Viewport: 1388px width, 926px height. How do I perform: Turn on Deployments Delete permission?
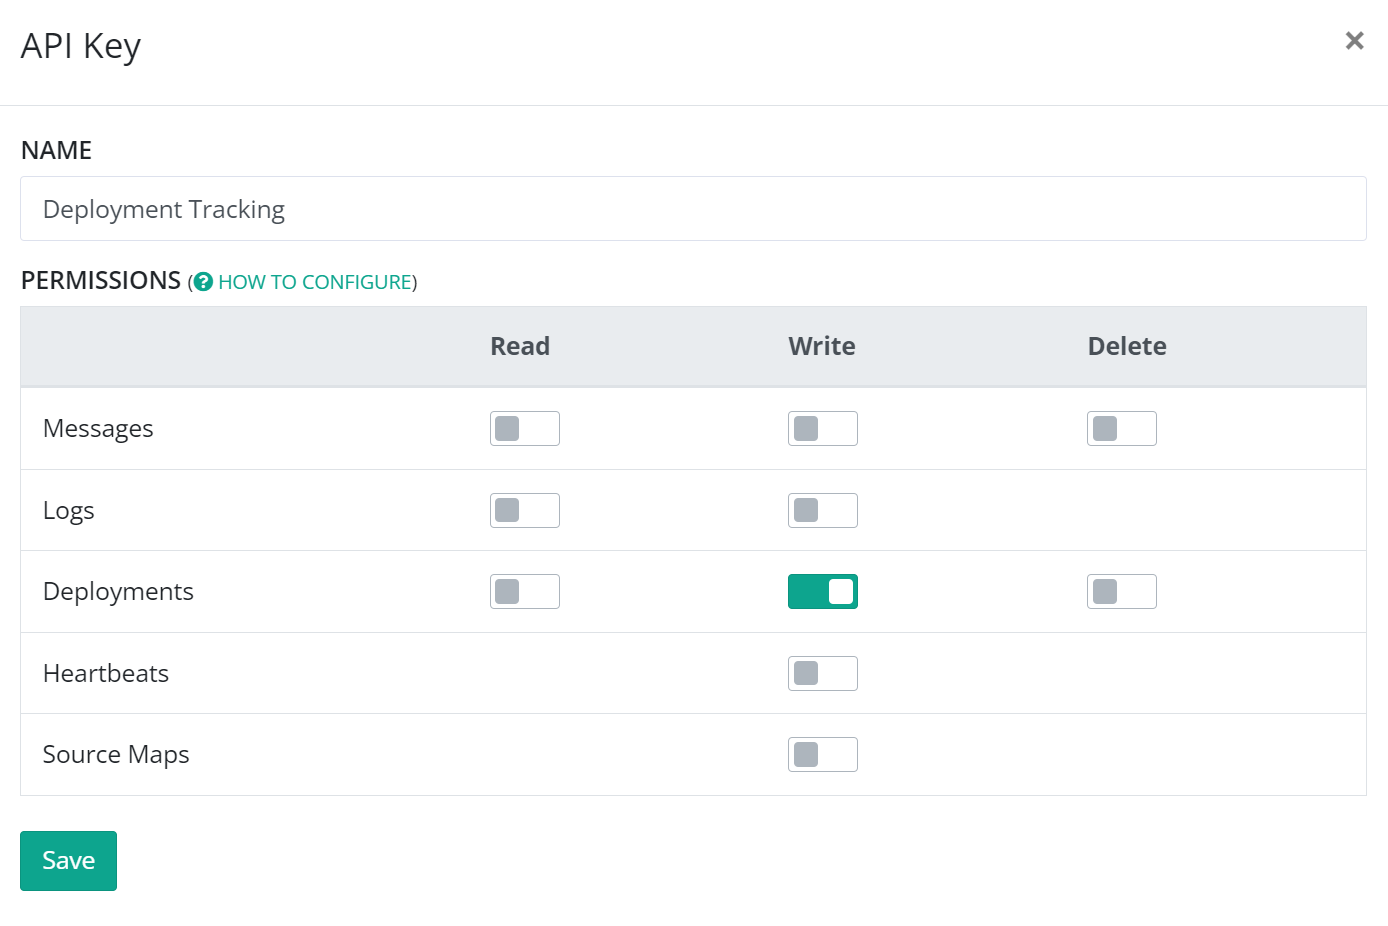(1122, 592)
